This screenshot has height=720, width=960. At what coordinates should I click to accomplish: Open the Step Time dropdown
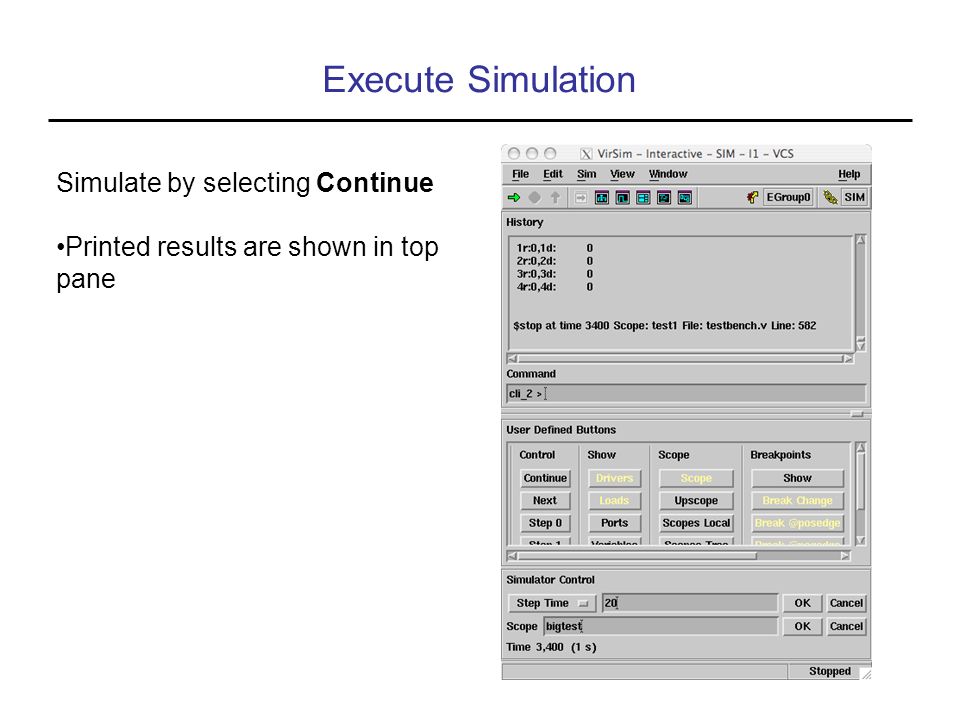click(552, 603)
